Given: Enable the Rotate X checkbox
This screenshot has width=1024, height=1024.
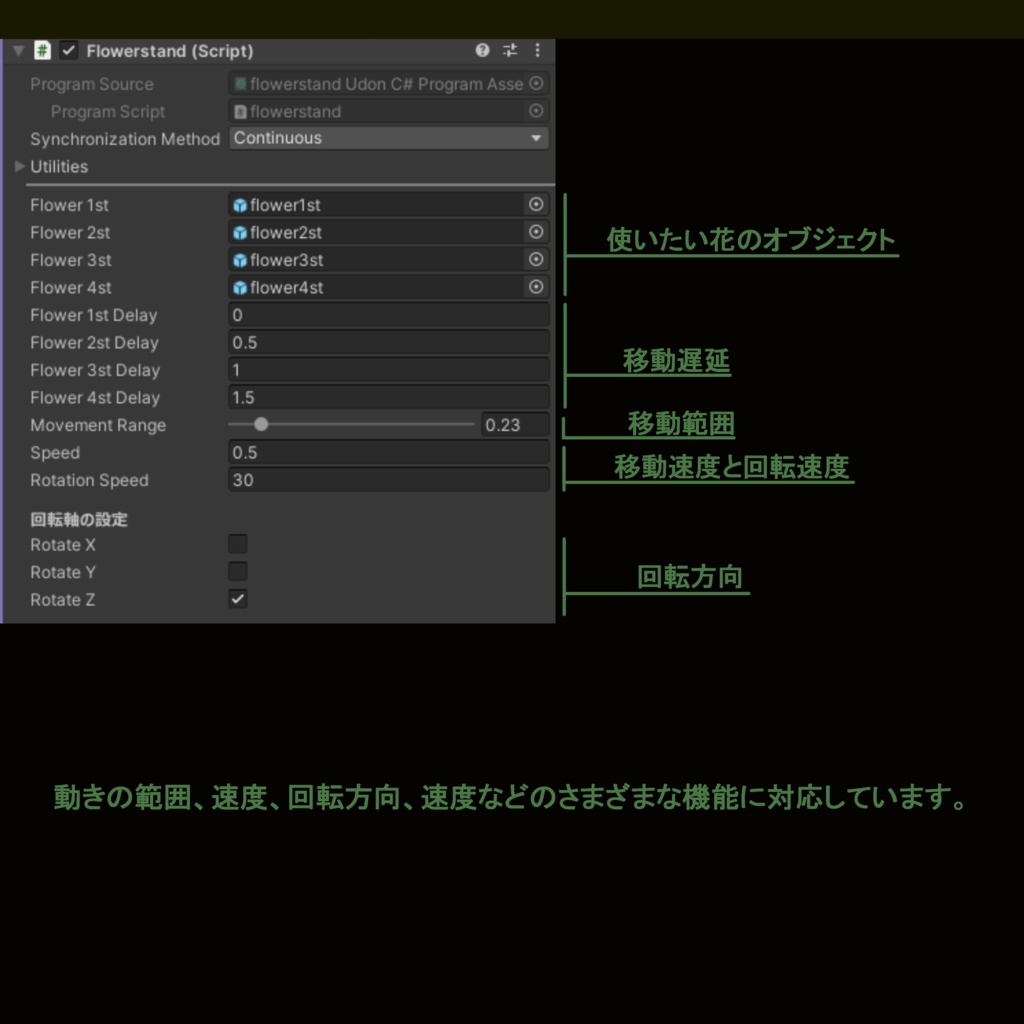Looking at the screenshot, I should 237,544.
